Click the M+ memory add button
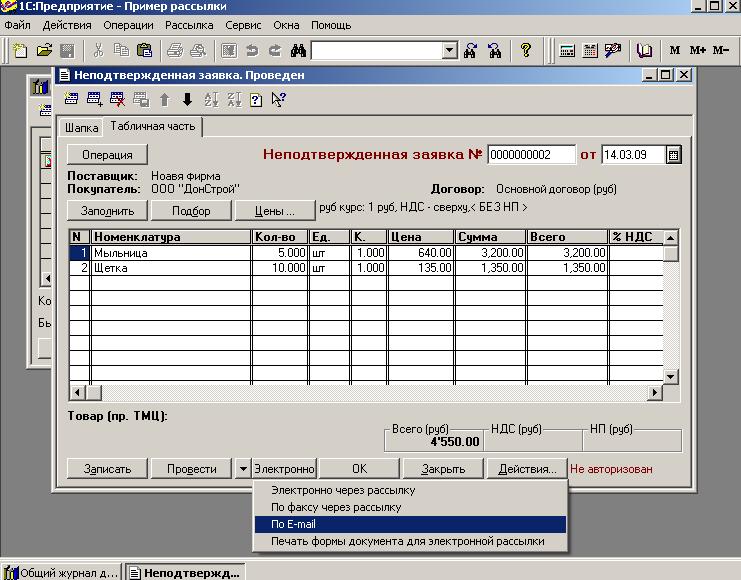Image resolution: width=741 pixels, height=580 pixels. [698, 50]
